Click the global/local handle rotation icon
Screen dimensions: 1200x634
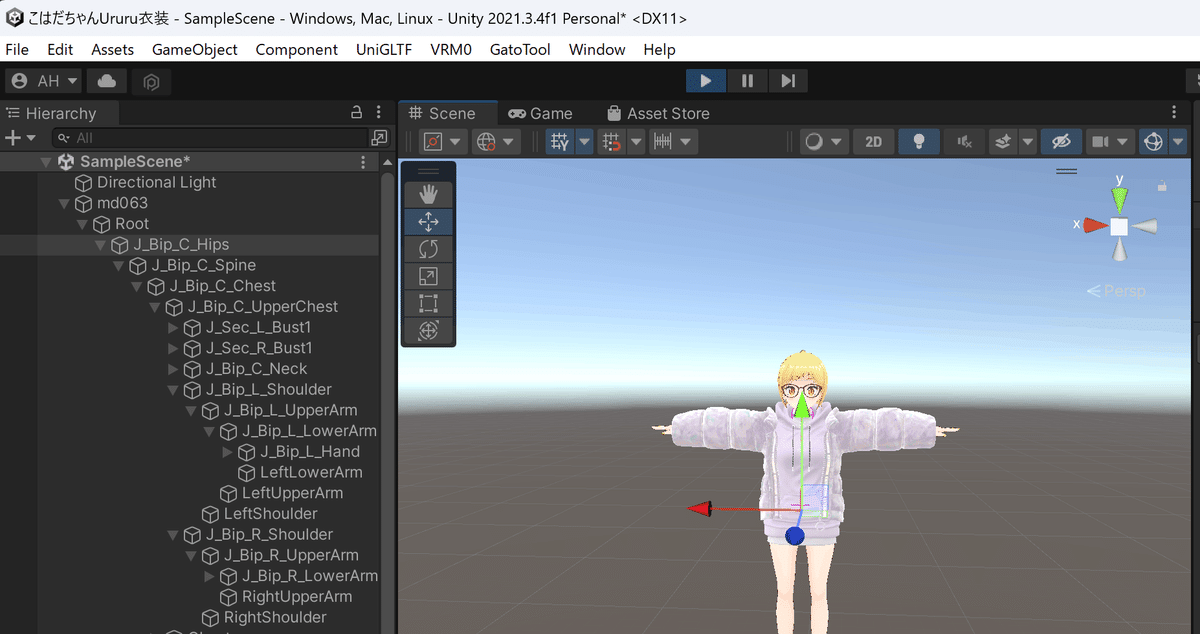(487, 142)
